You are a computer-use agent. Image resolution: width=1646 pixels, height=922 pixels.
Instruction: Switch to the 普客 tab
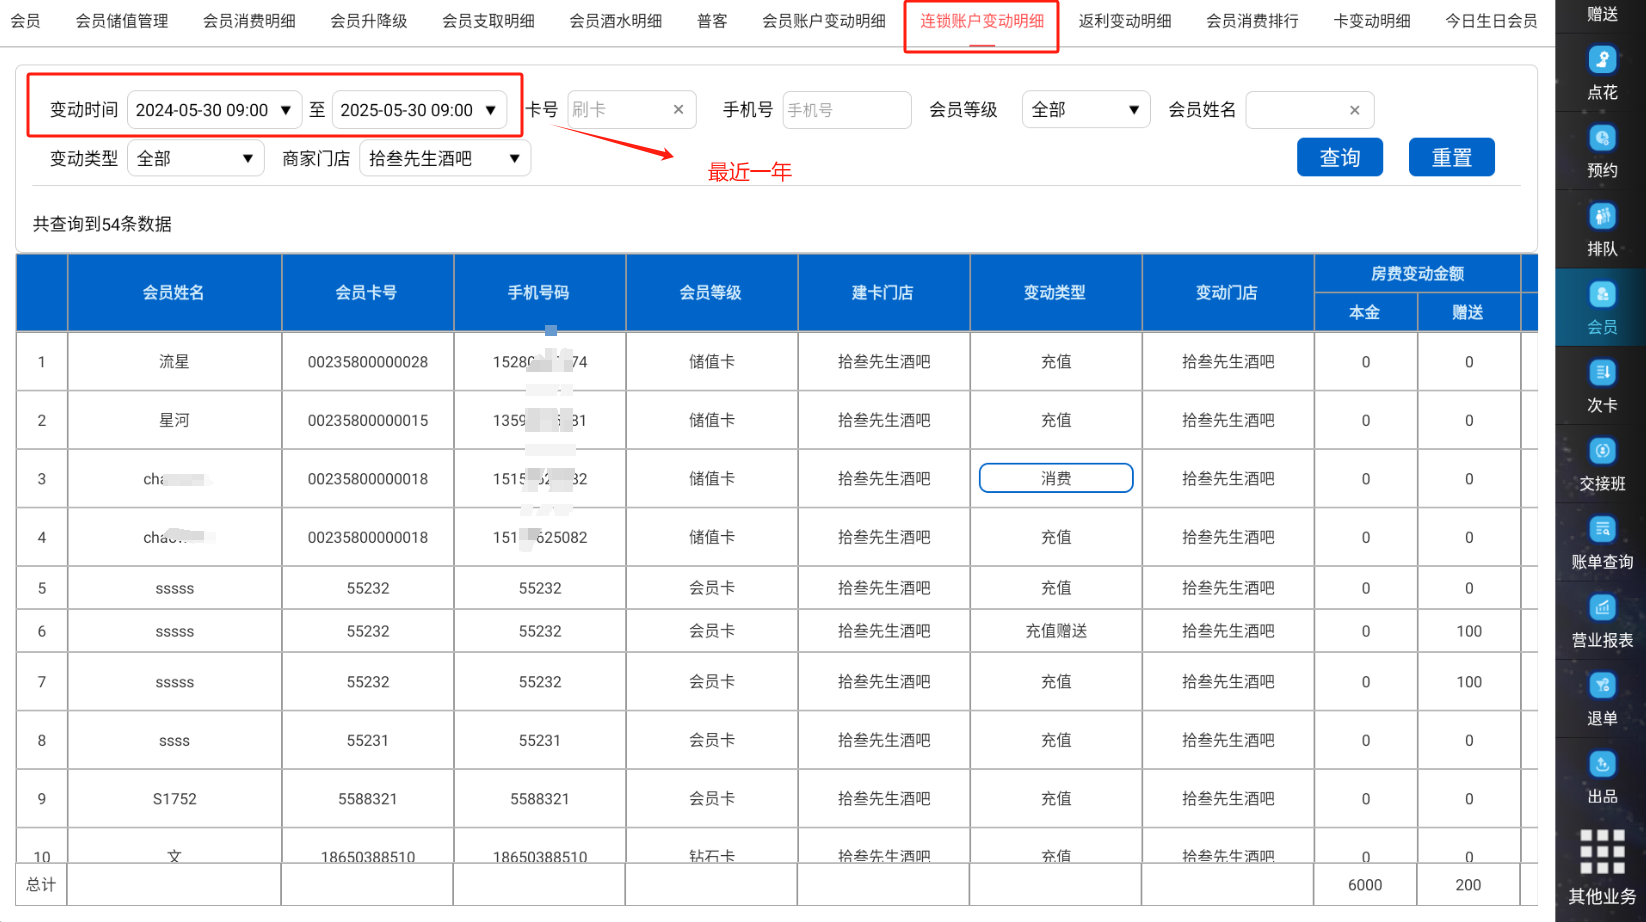click(712, 21)
